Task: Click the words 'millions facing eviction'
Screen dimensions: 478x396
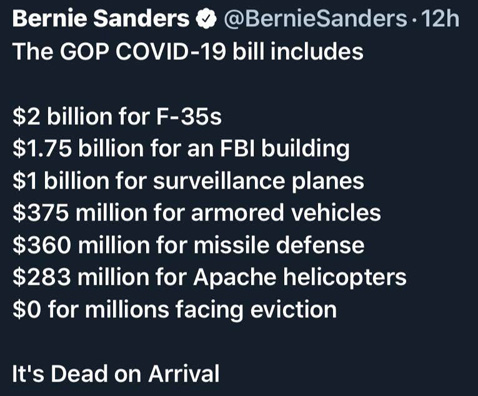Action: coord(211,310)
